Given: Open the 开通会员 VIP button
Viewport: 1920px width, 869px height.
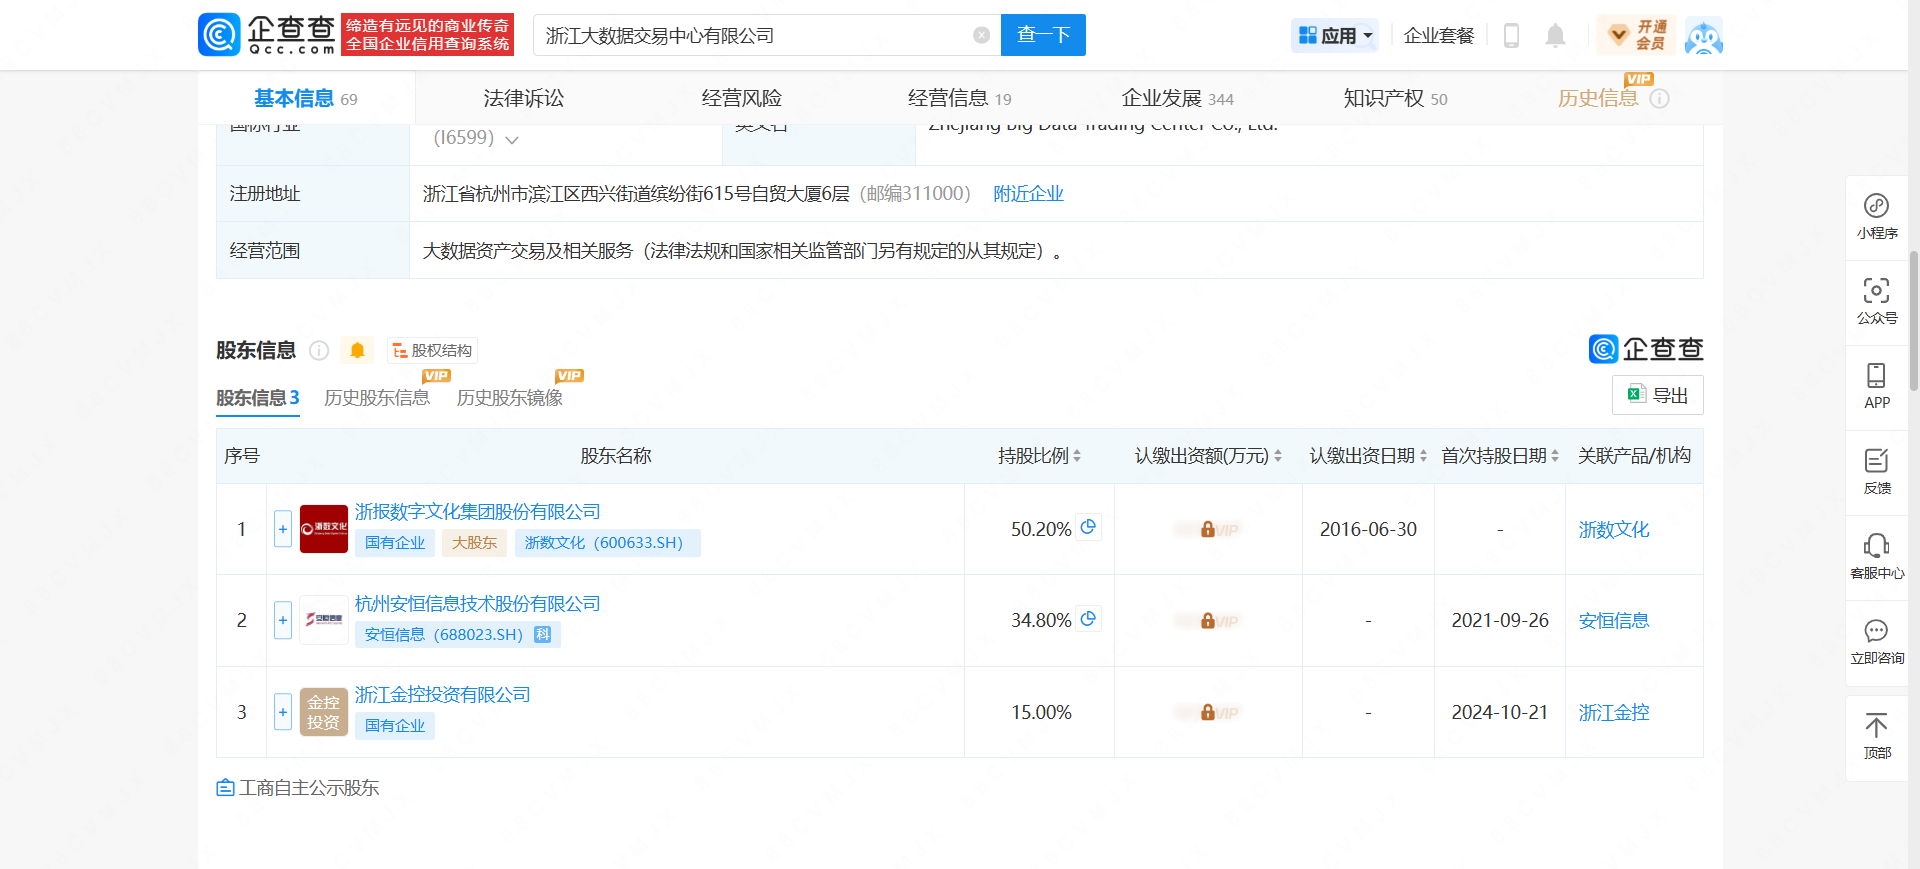Looking at the screenshot, I should 1636,35.
